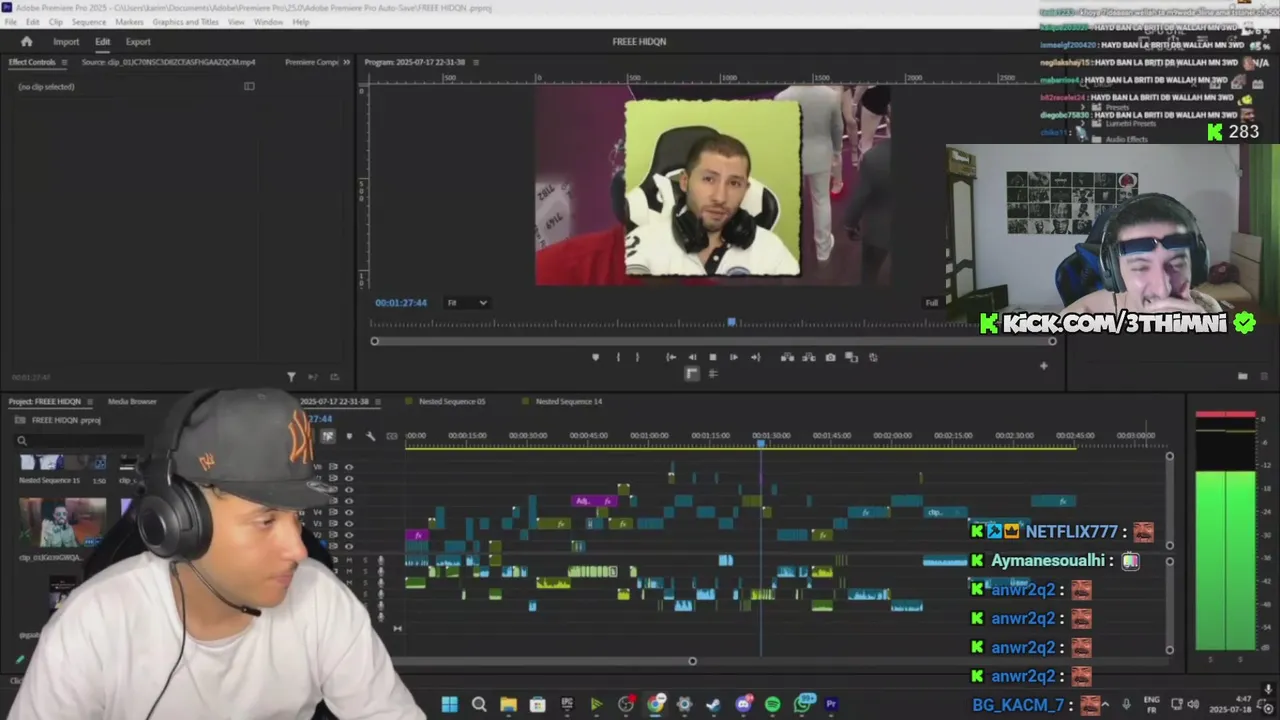The width and height of the screenshot is (1280, 720).
Task: Hide the V8 track output
Action: coord(348,467)
